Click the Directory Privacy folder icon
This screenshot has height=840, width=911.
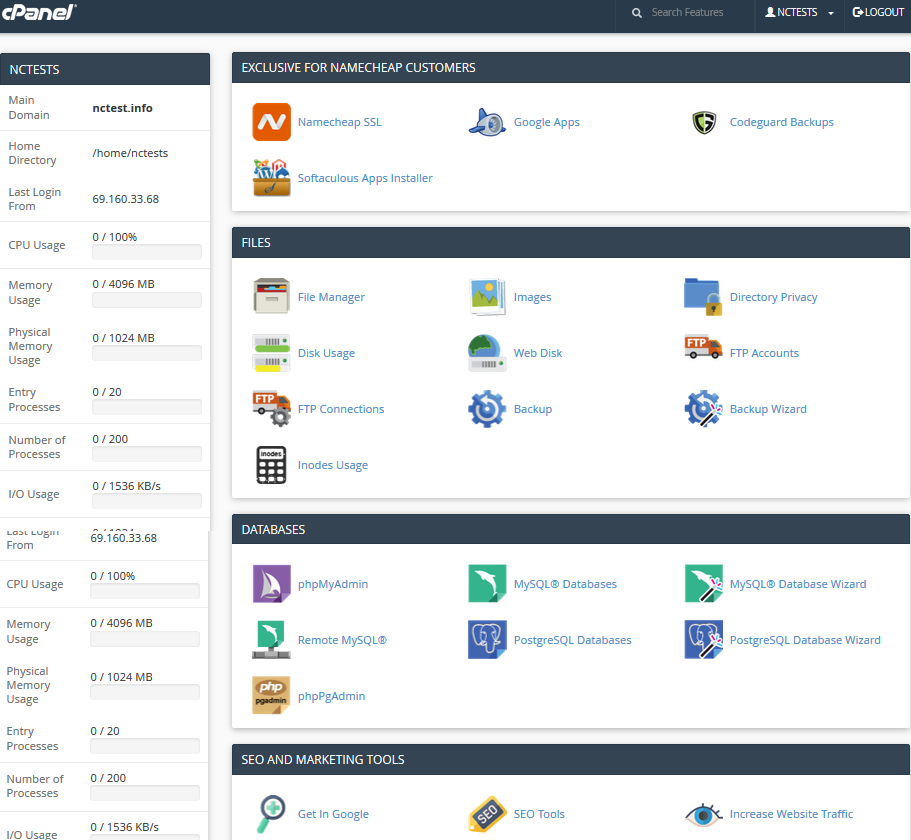coord(703,297)
